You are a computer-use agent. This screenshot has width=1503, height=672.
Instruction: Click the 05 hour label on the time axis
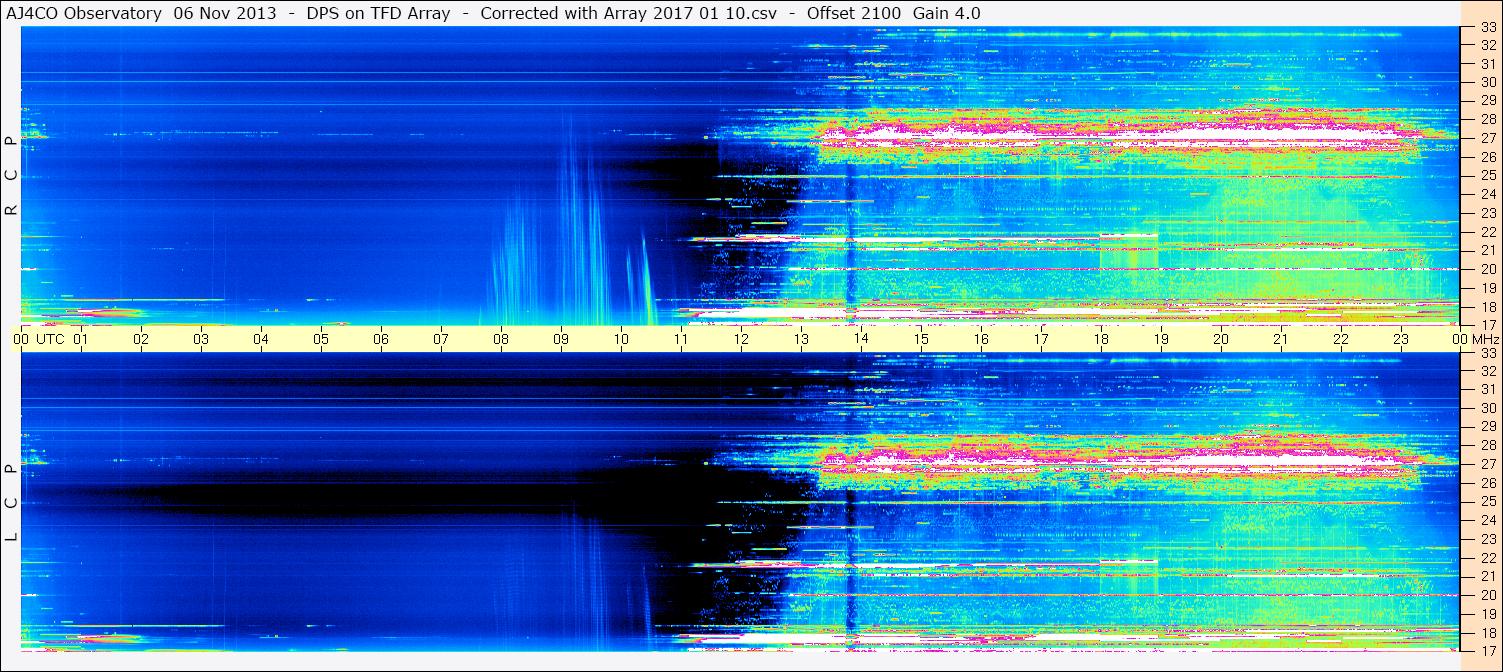321,339
